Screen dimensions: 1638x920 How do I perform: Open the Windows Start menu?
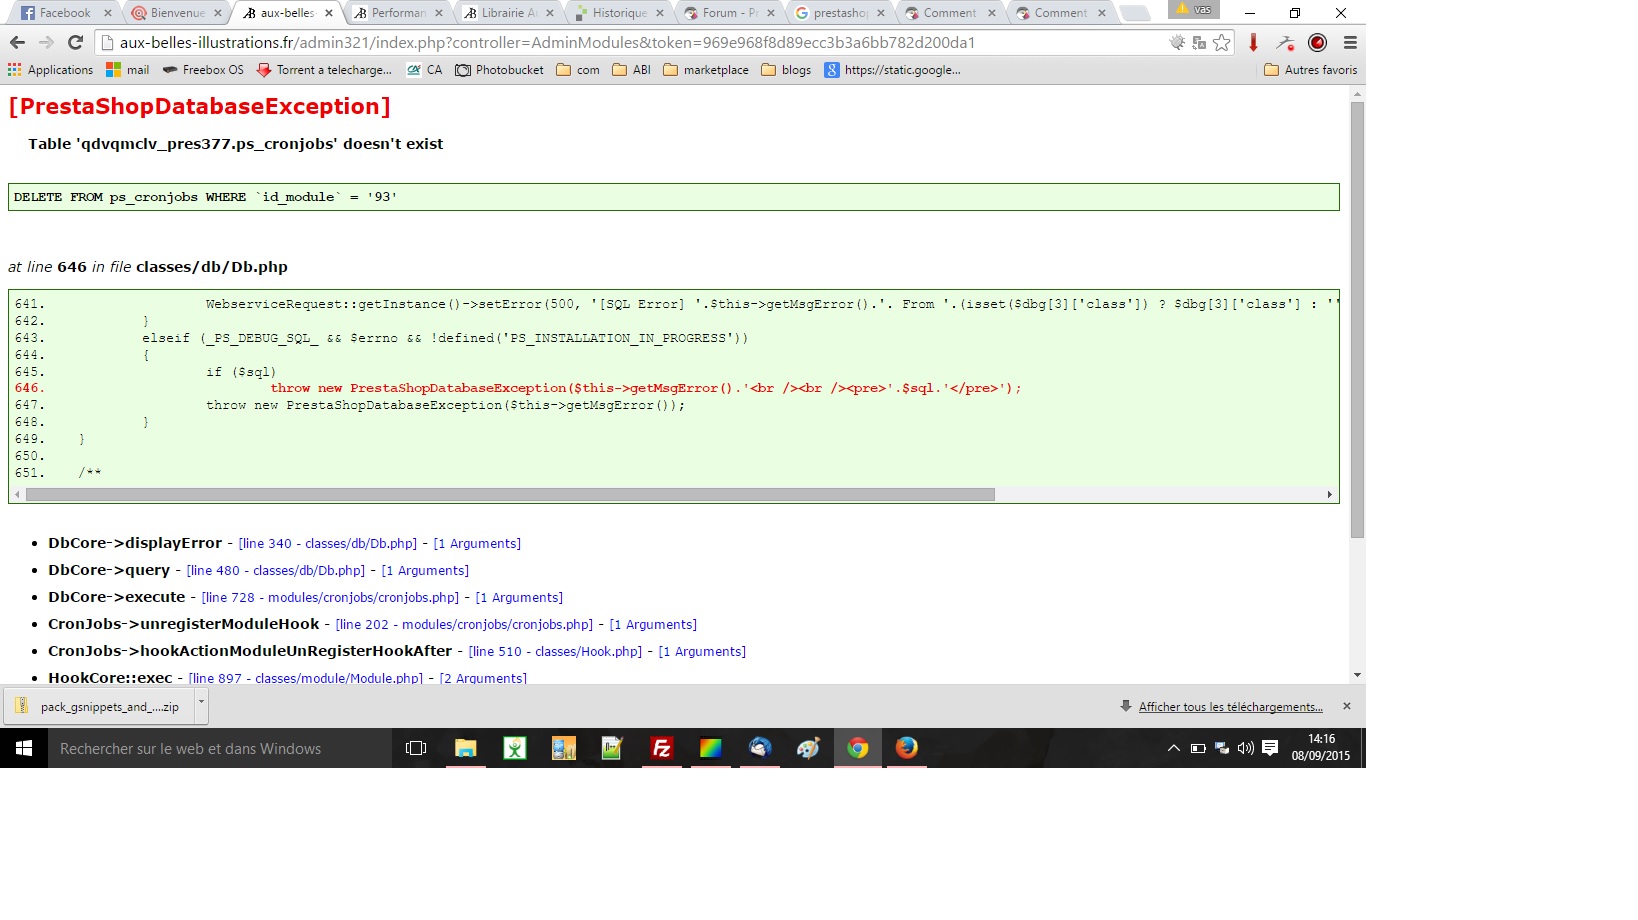pyautogui.click(x=24, y=748)
